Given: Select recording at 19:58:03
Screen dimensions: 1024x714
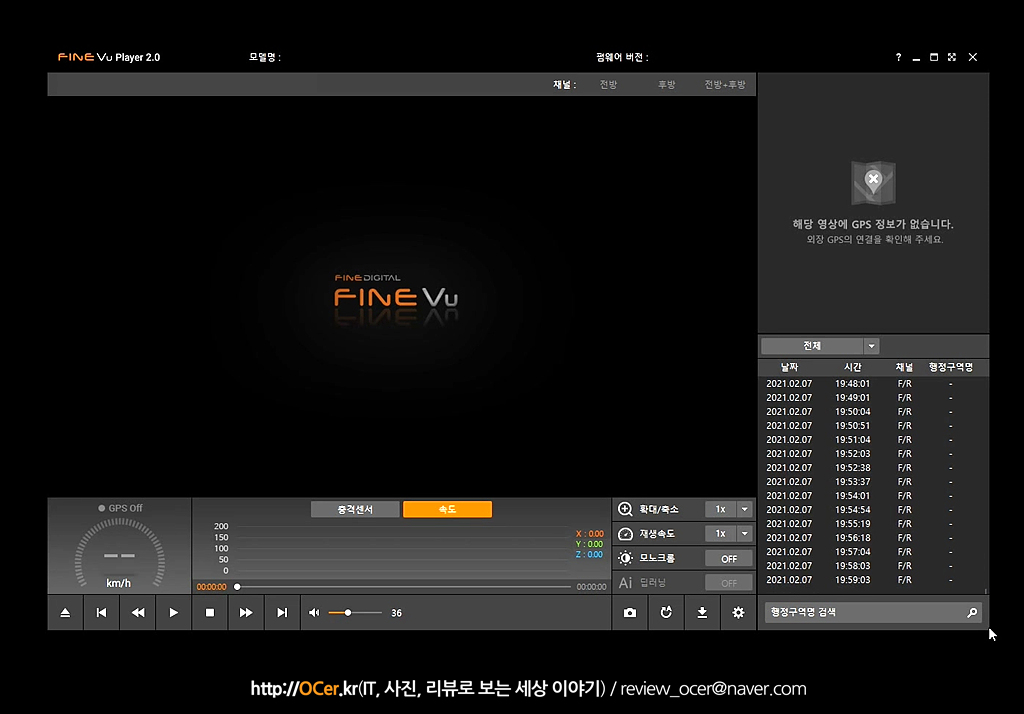Looking at the screenshot, I should (872, 566).
